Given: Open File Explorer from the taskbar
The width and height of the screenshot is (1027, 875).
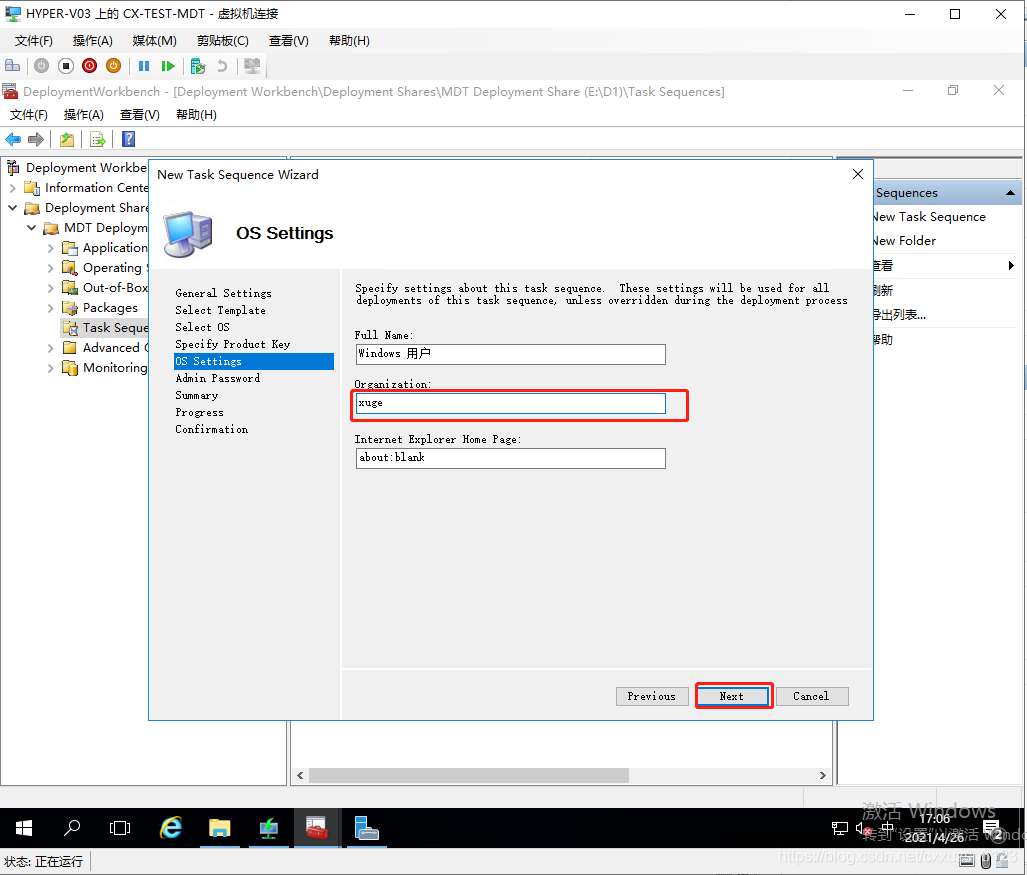Looking at the screenshot, I should (219, 828).
